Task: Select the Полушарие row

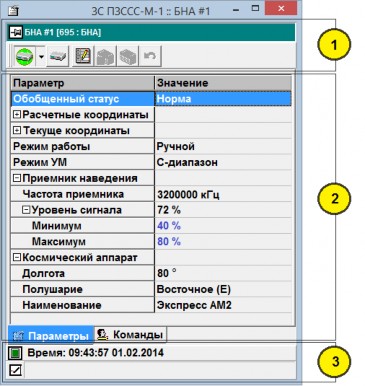Action: click(83, 289)
